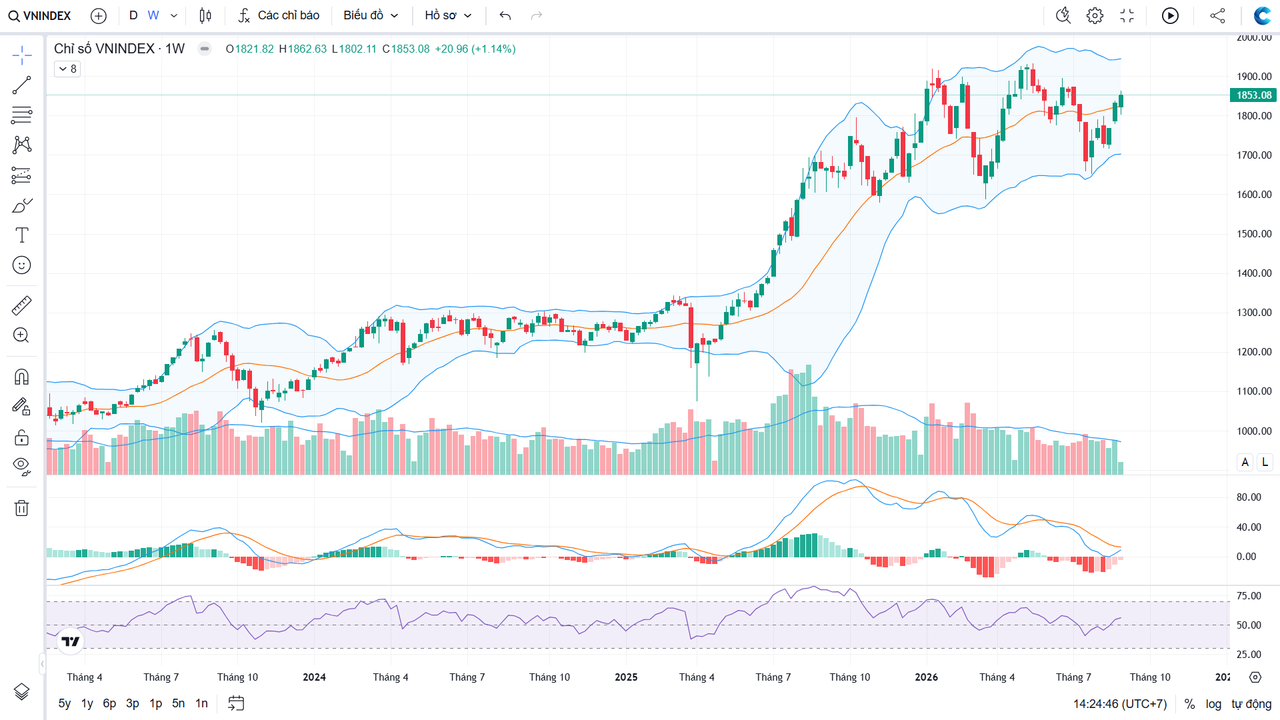Open chart settings gear in top toolbar

[1095, 16]
